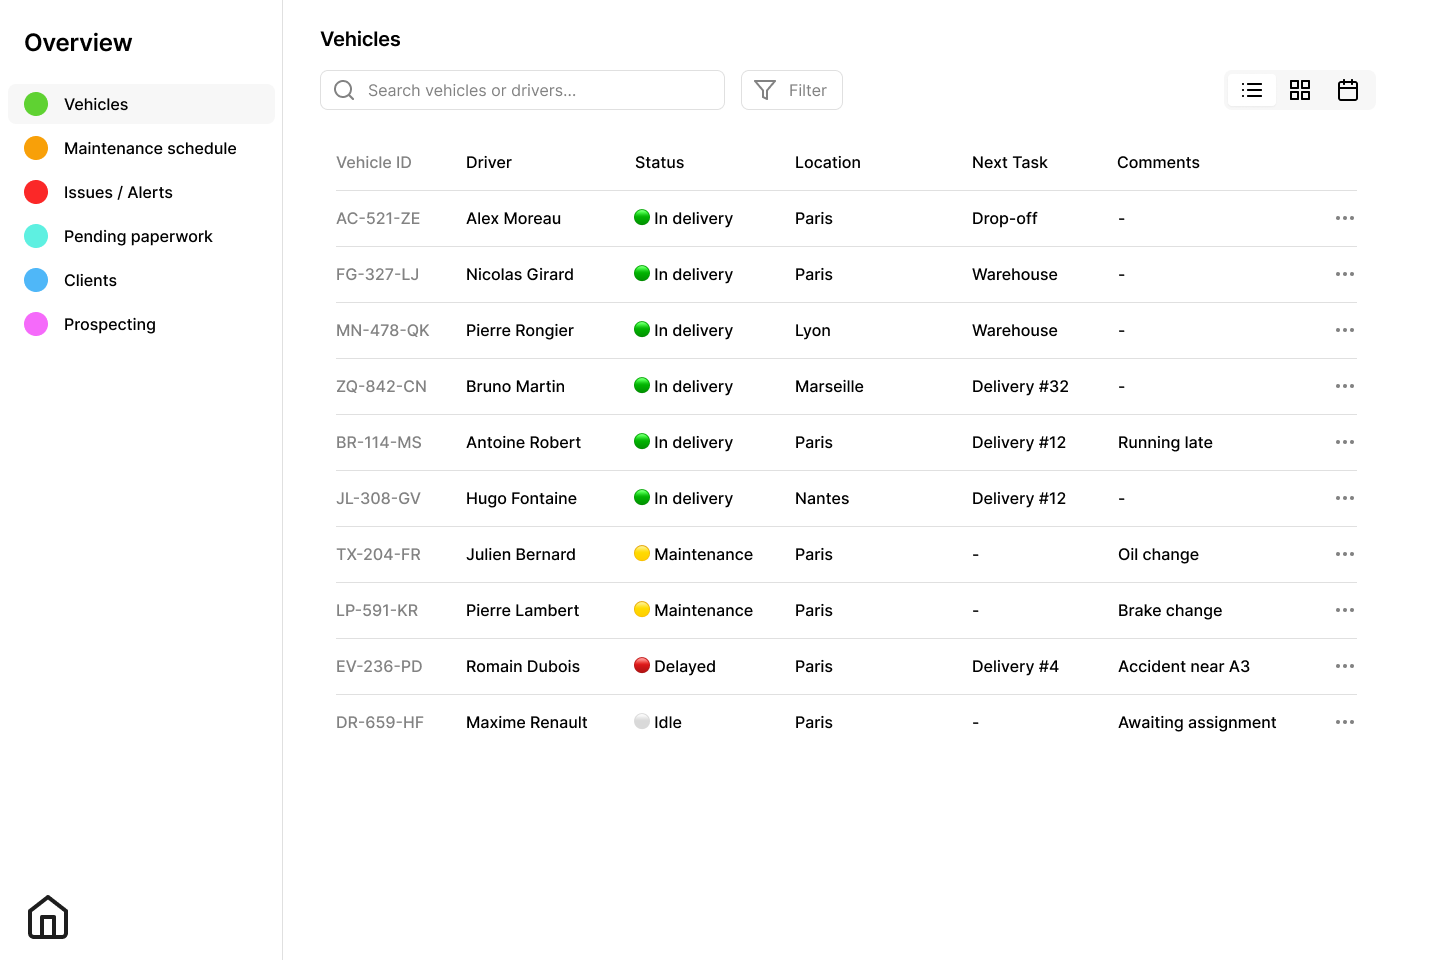Expand actions menu for Maxime Renault
Viewport: 1440px width, 960px height.
[1345, 722]
